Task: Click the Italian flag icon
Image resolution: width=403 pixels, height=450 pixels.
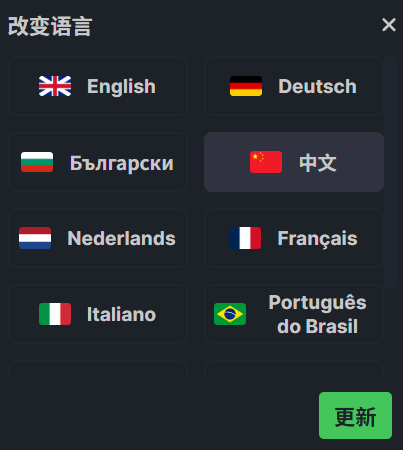Action: (55, 314)
